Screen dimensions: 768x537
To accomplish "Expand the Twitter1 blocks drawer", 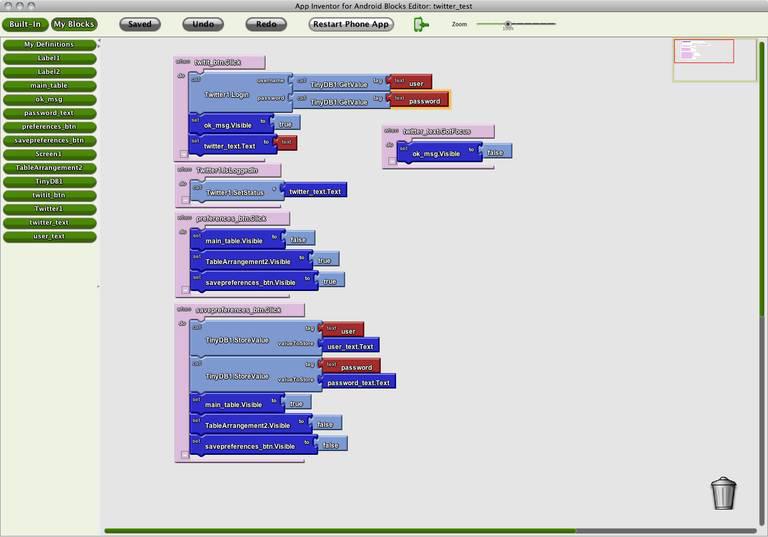I will point(49,209).
